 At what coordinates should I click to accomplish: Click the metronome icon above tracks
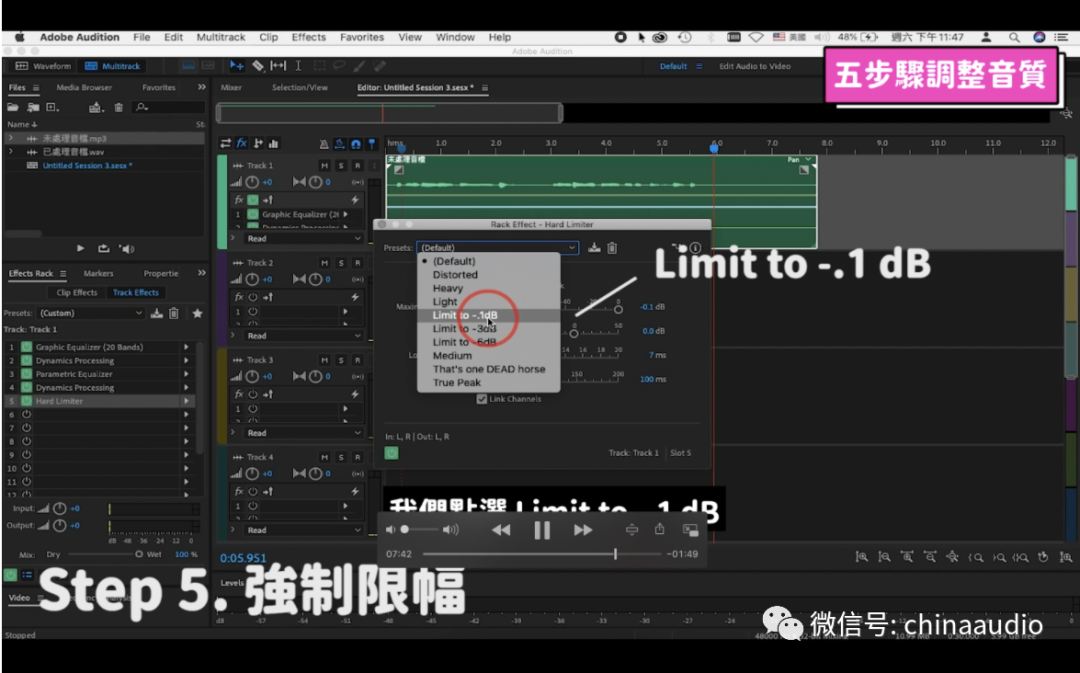tap(324, 143)
